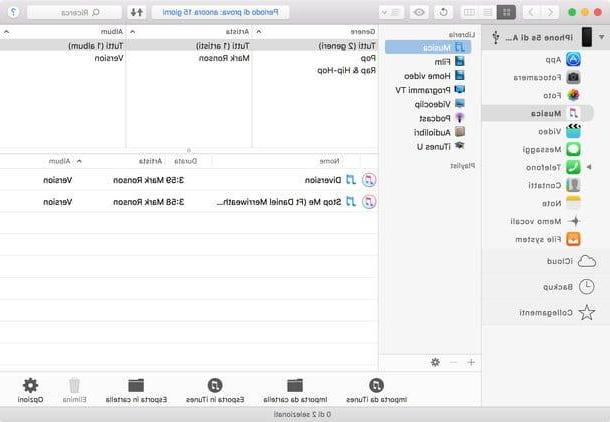Select Tutti (1 album) row
The width and height of the screenshot is (610, 422).
click(x=63, y=46)
